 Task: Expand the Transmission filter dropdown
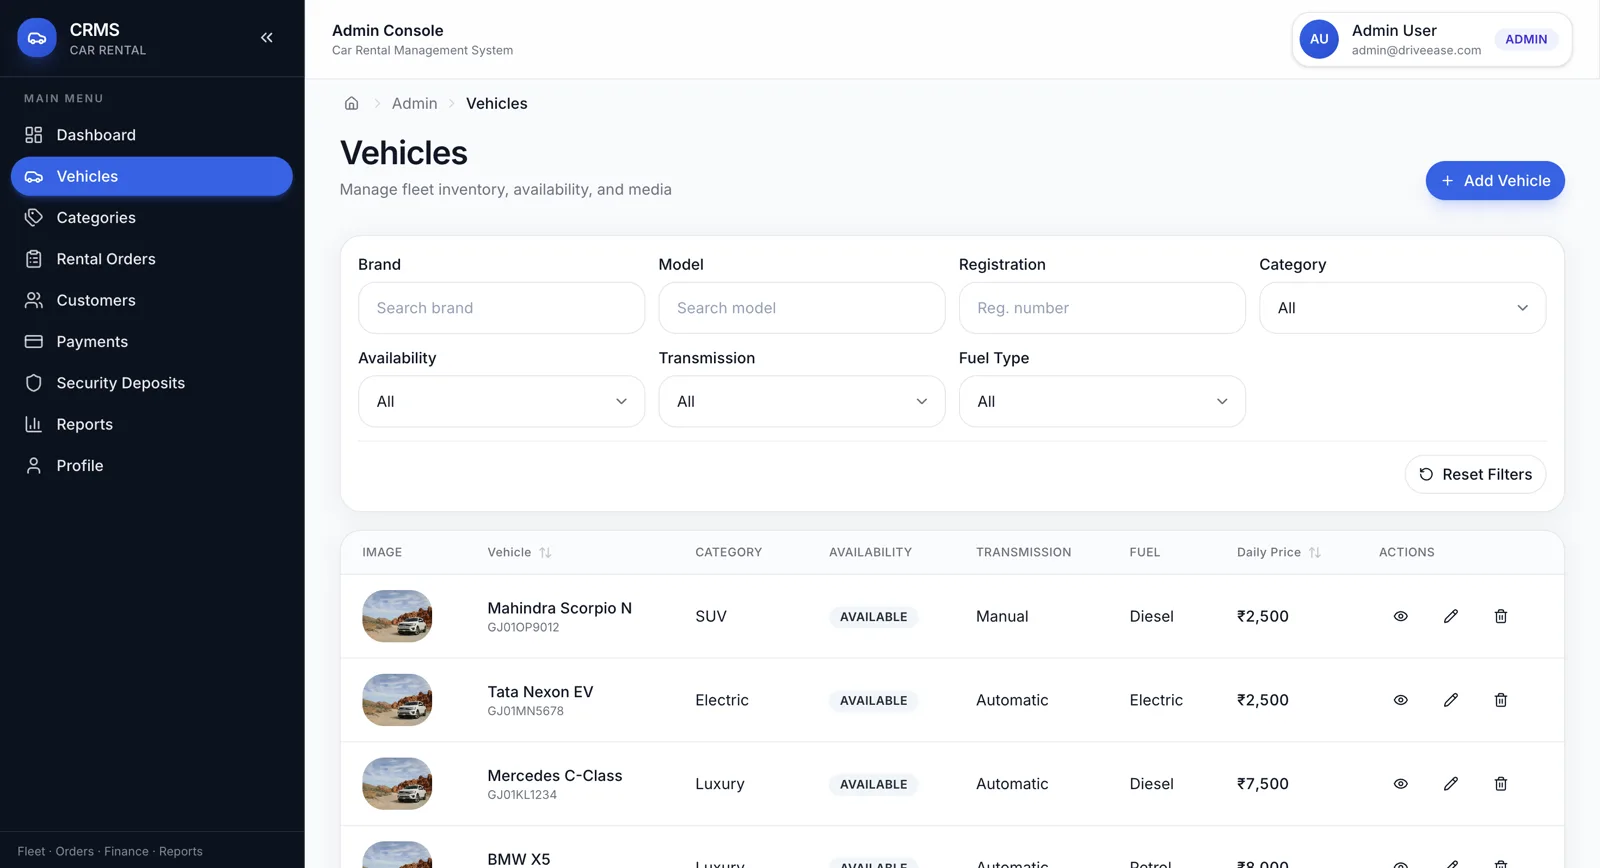tap(801, 401)
